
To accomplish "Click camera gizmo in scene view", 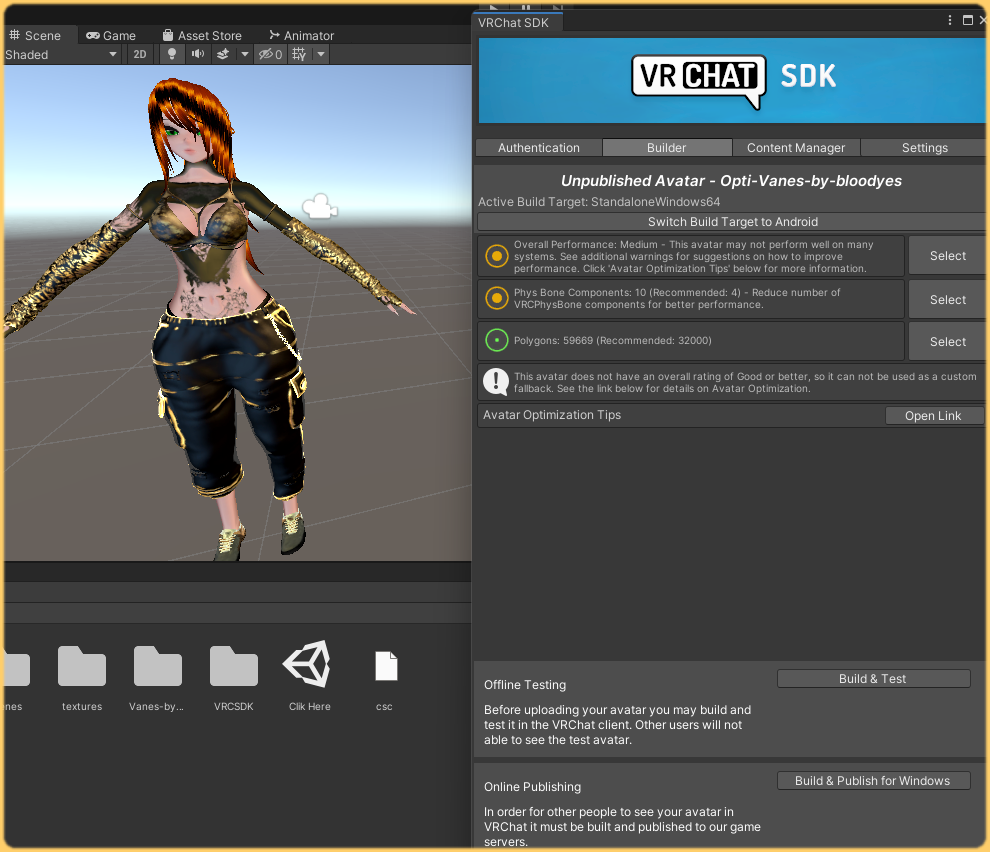I will coord(319,207).
